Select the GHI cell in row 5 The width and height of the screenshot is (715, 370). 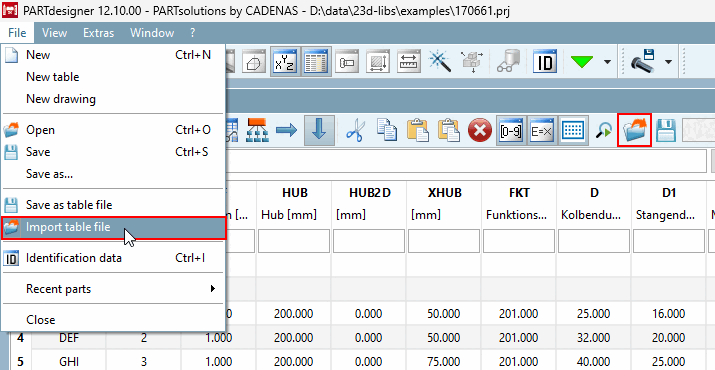pyautogui.click(x=69, y=362)
